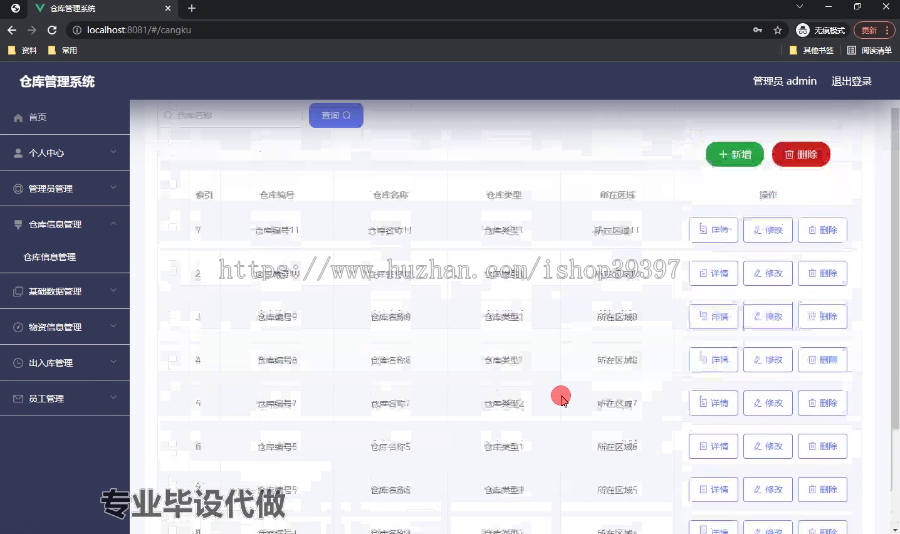The height and width of the screenshot is (534, 900).
Task: Open the 出入库管理 sidebar menu
Action: (x=65, y=363)
